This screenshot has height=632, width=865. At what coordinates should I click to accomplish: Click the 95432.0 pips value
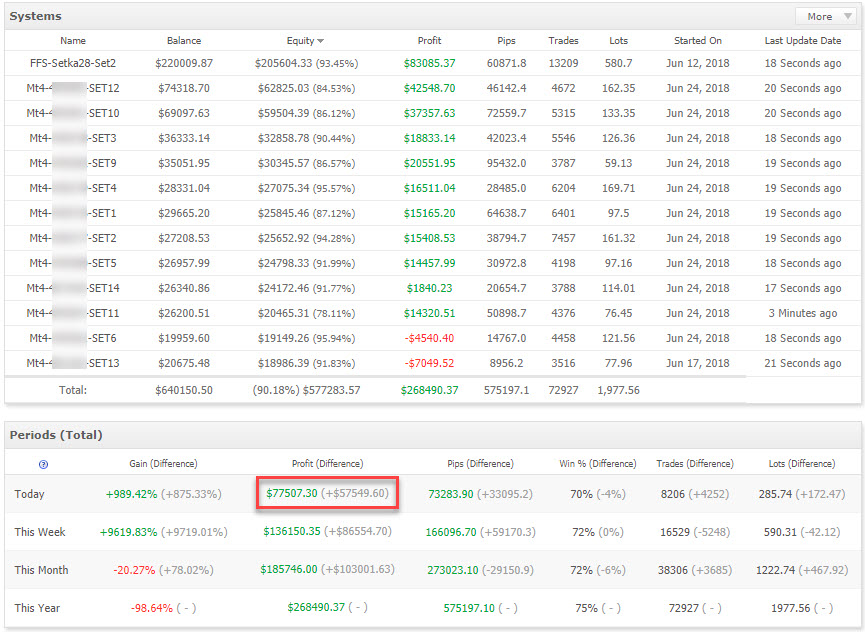click(506, 163)
